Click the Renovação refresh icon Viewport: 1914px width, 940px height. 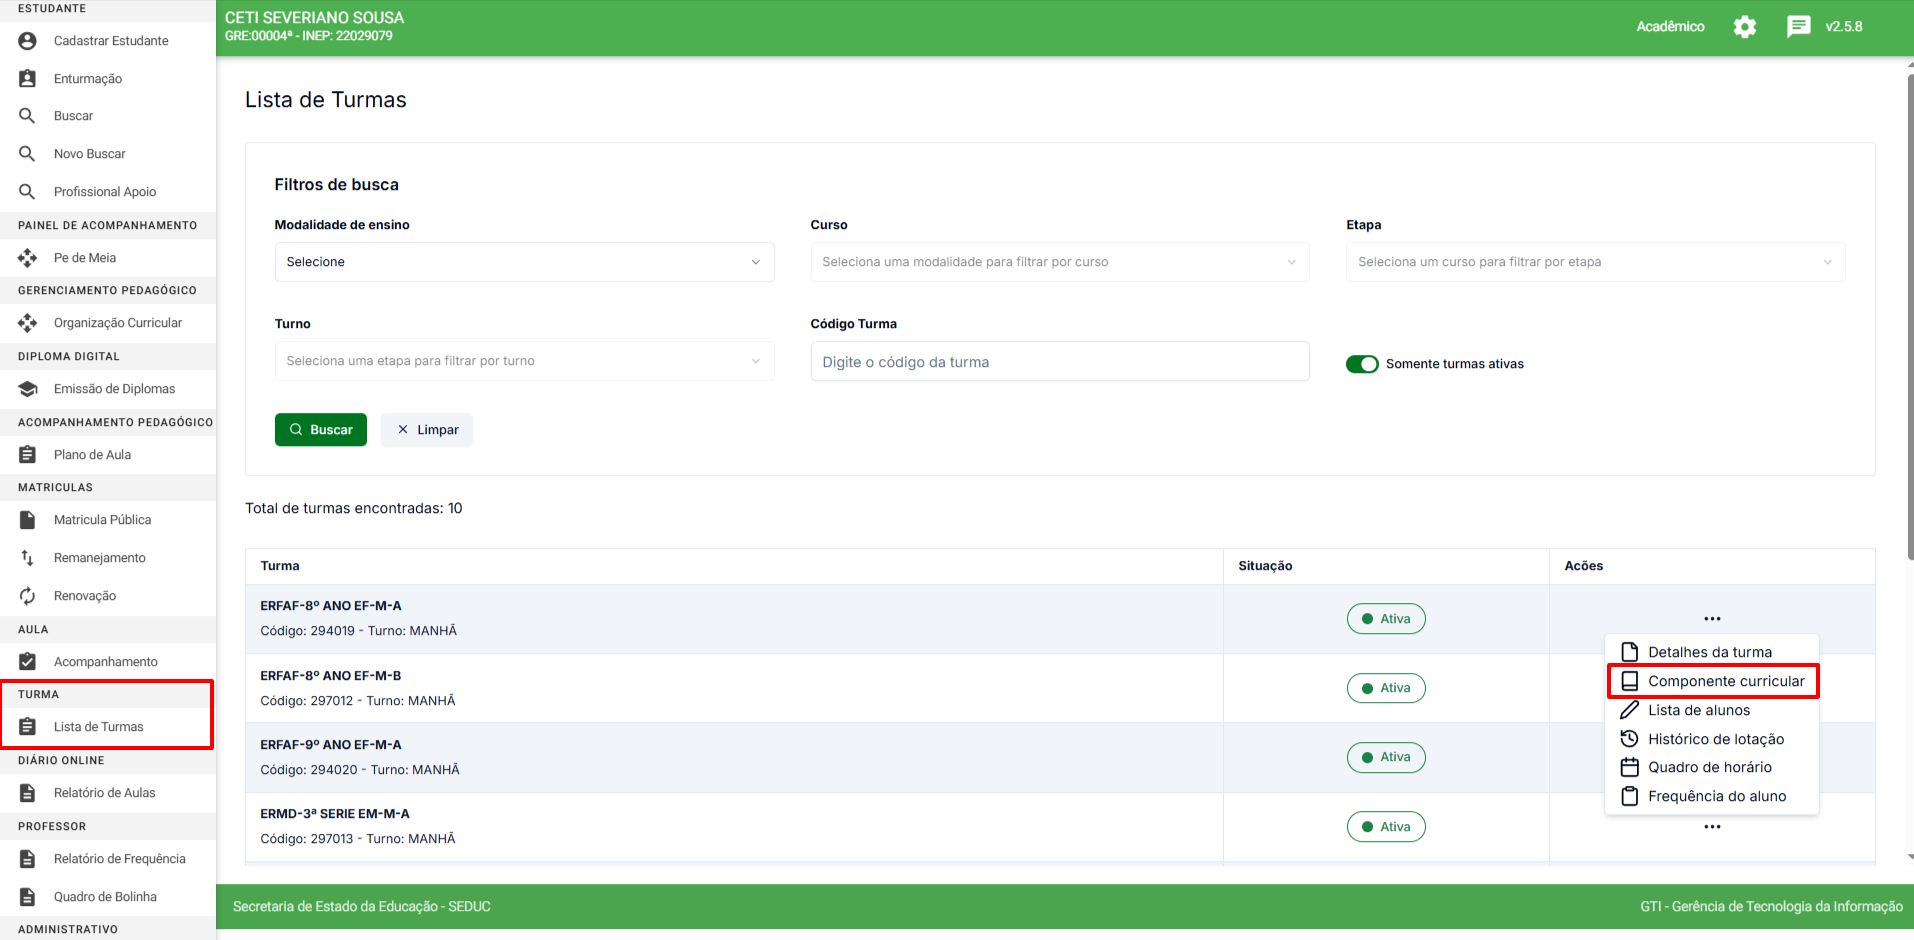(28, 596)
